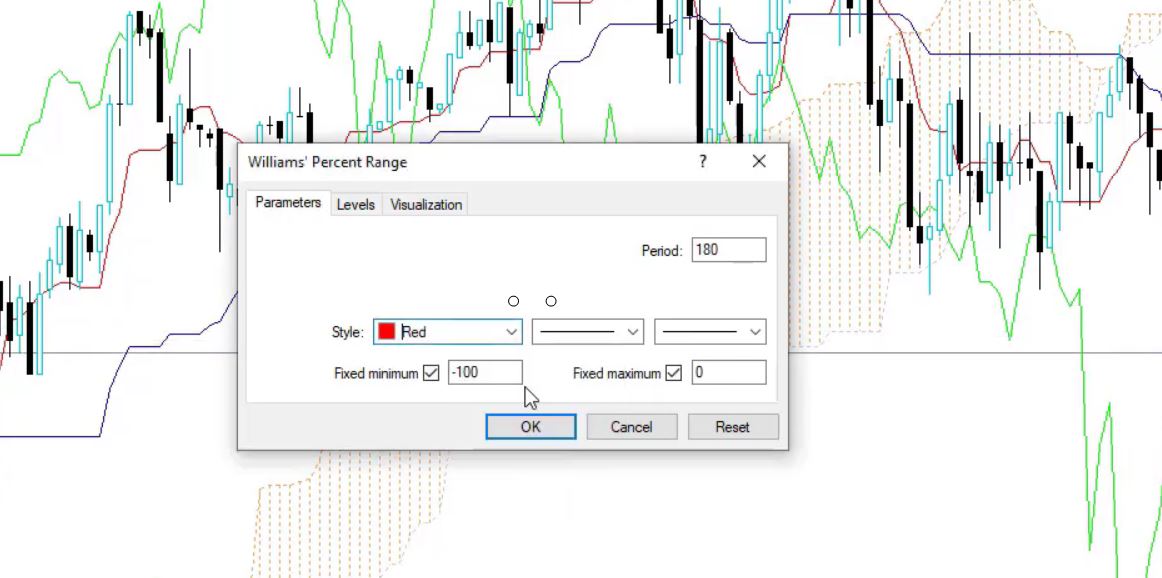Uncheck the Fixed minimum checkbox
The image size is (1162, 578).
433,371
